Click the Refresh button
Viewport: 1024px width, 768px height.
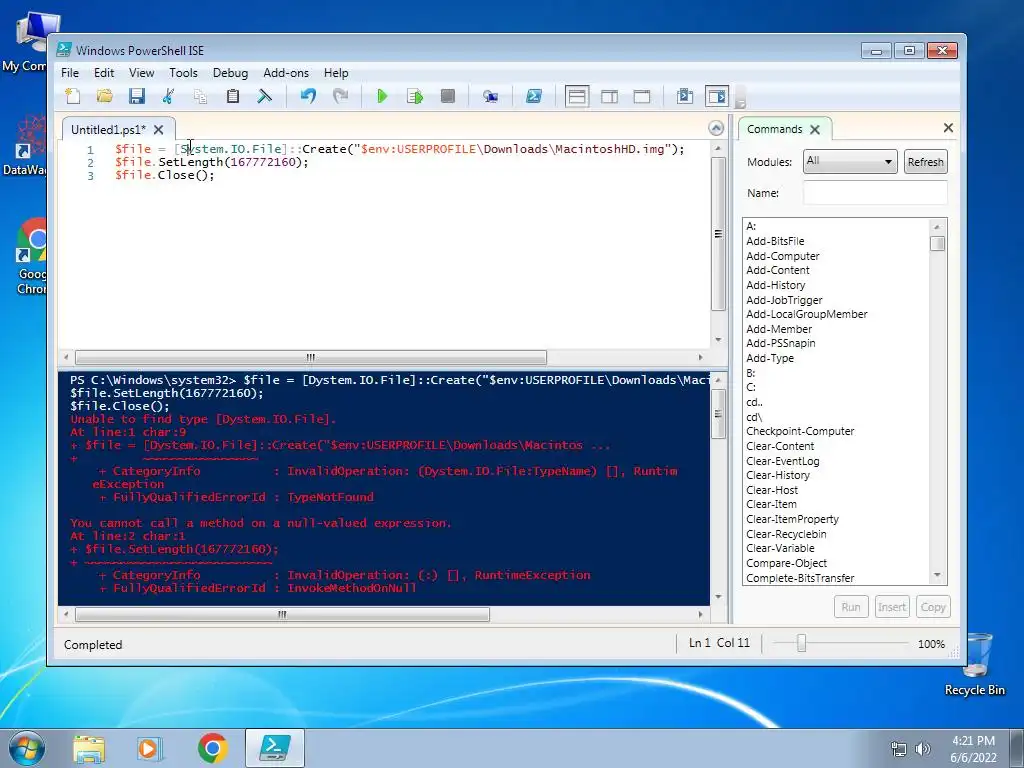point(925,162)
